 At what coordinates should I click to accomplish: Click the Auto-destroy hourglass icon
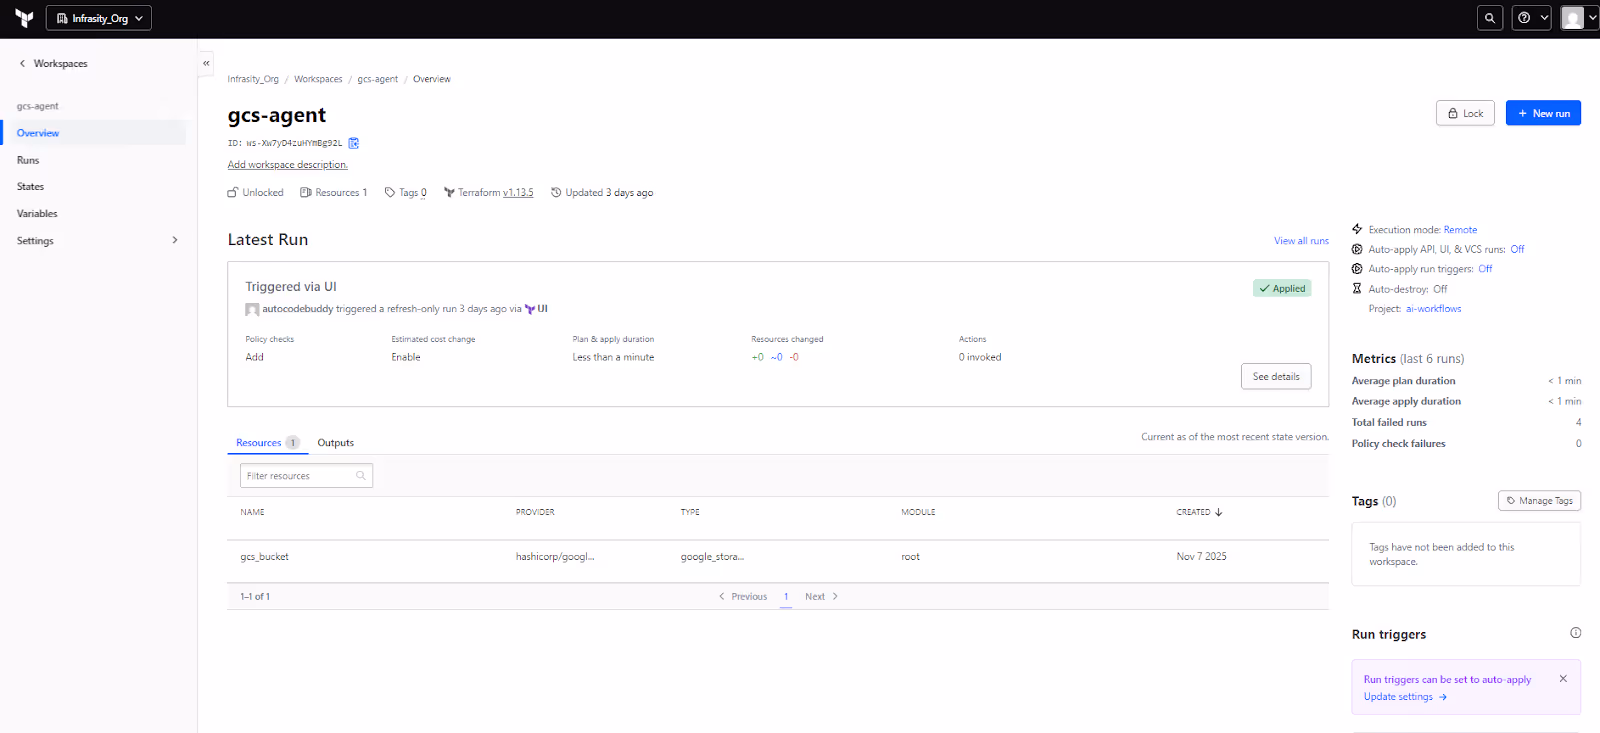click(1357, 289)
